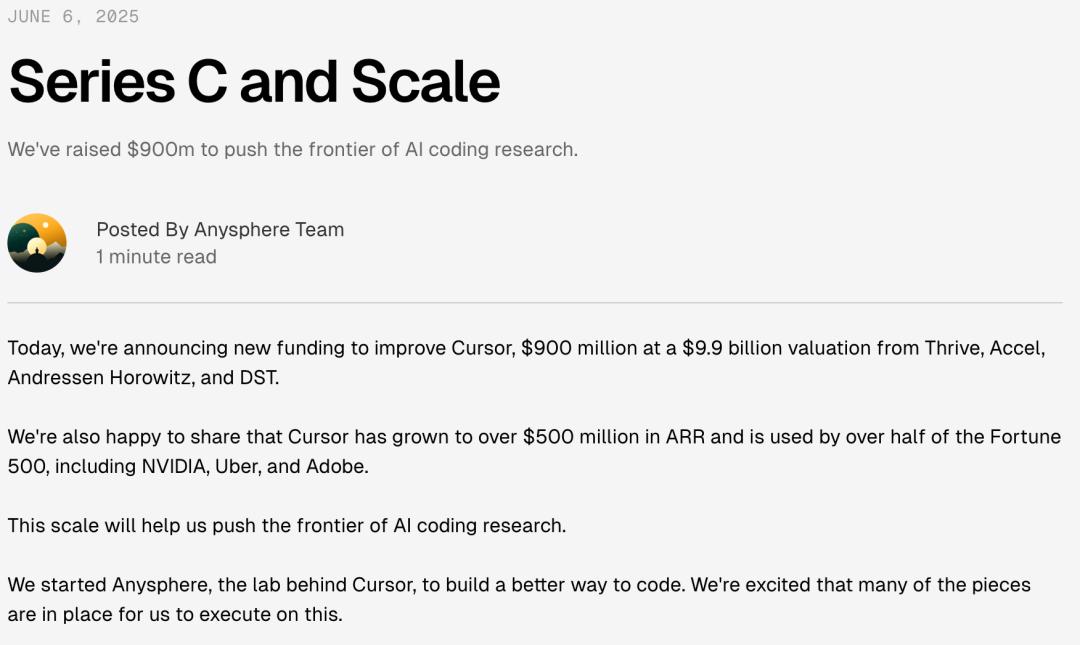
Task: Click "Andreessen Horowitz" in the investor list
Action: coord(100,378)
